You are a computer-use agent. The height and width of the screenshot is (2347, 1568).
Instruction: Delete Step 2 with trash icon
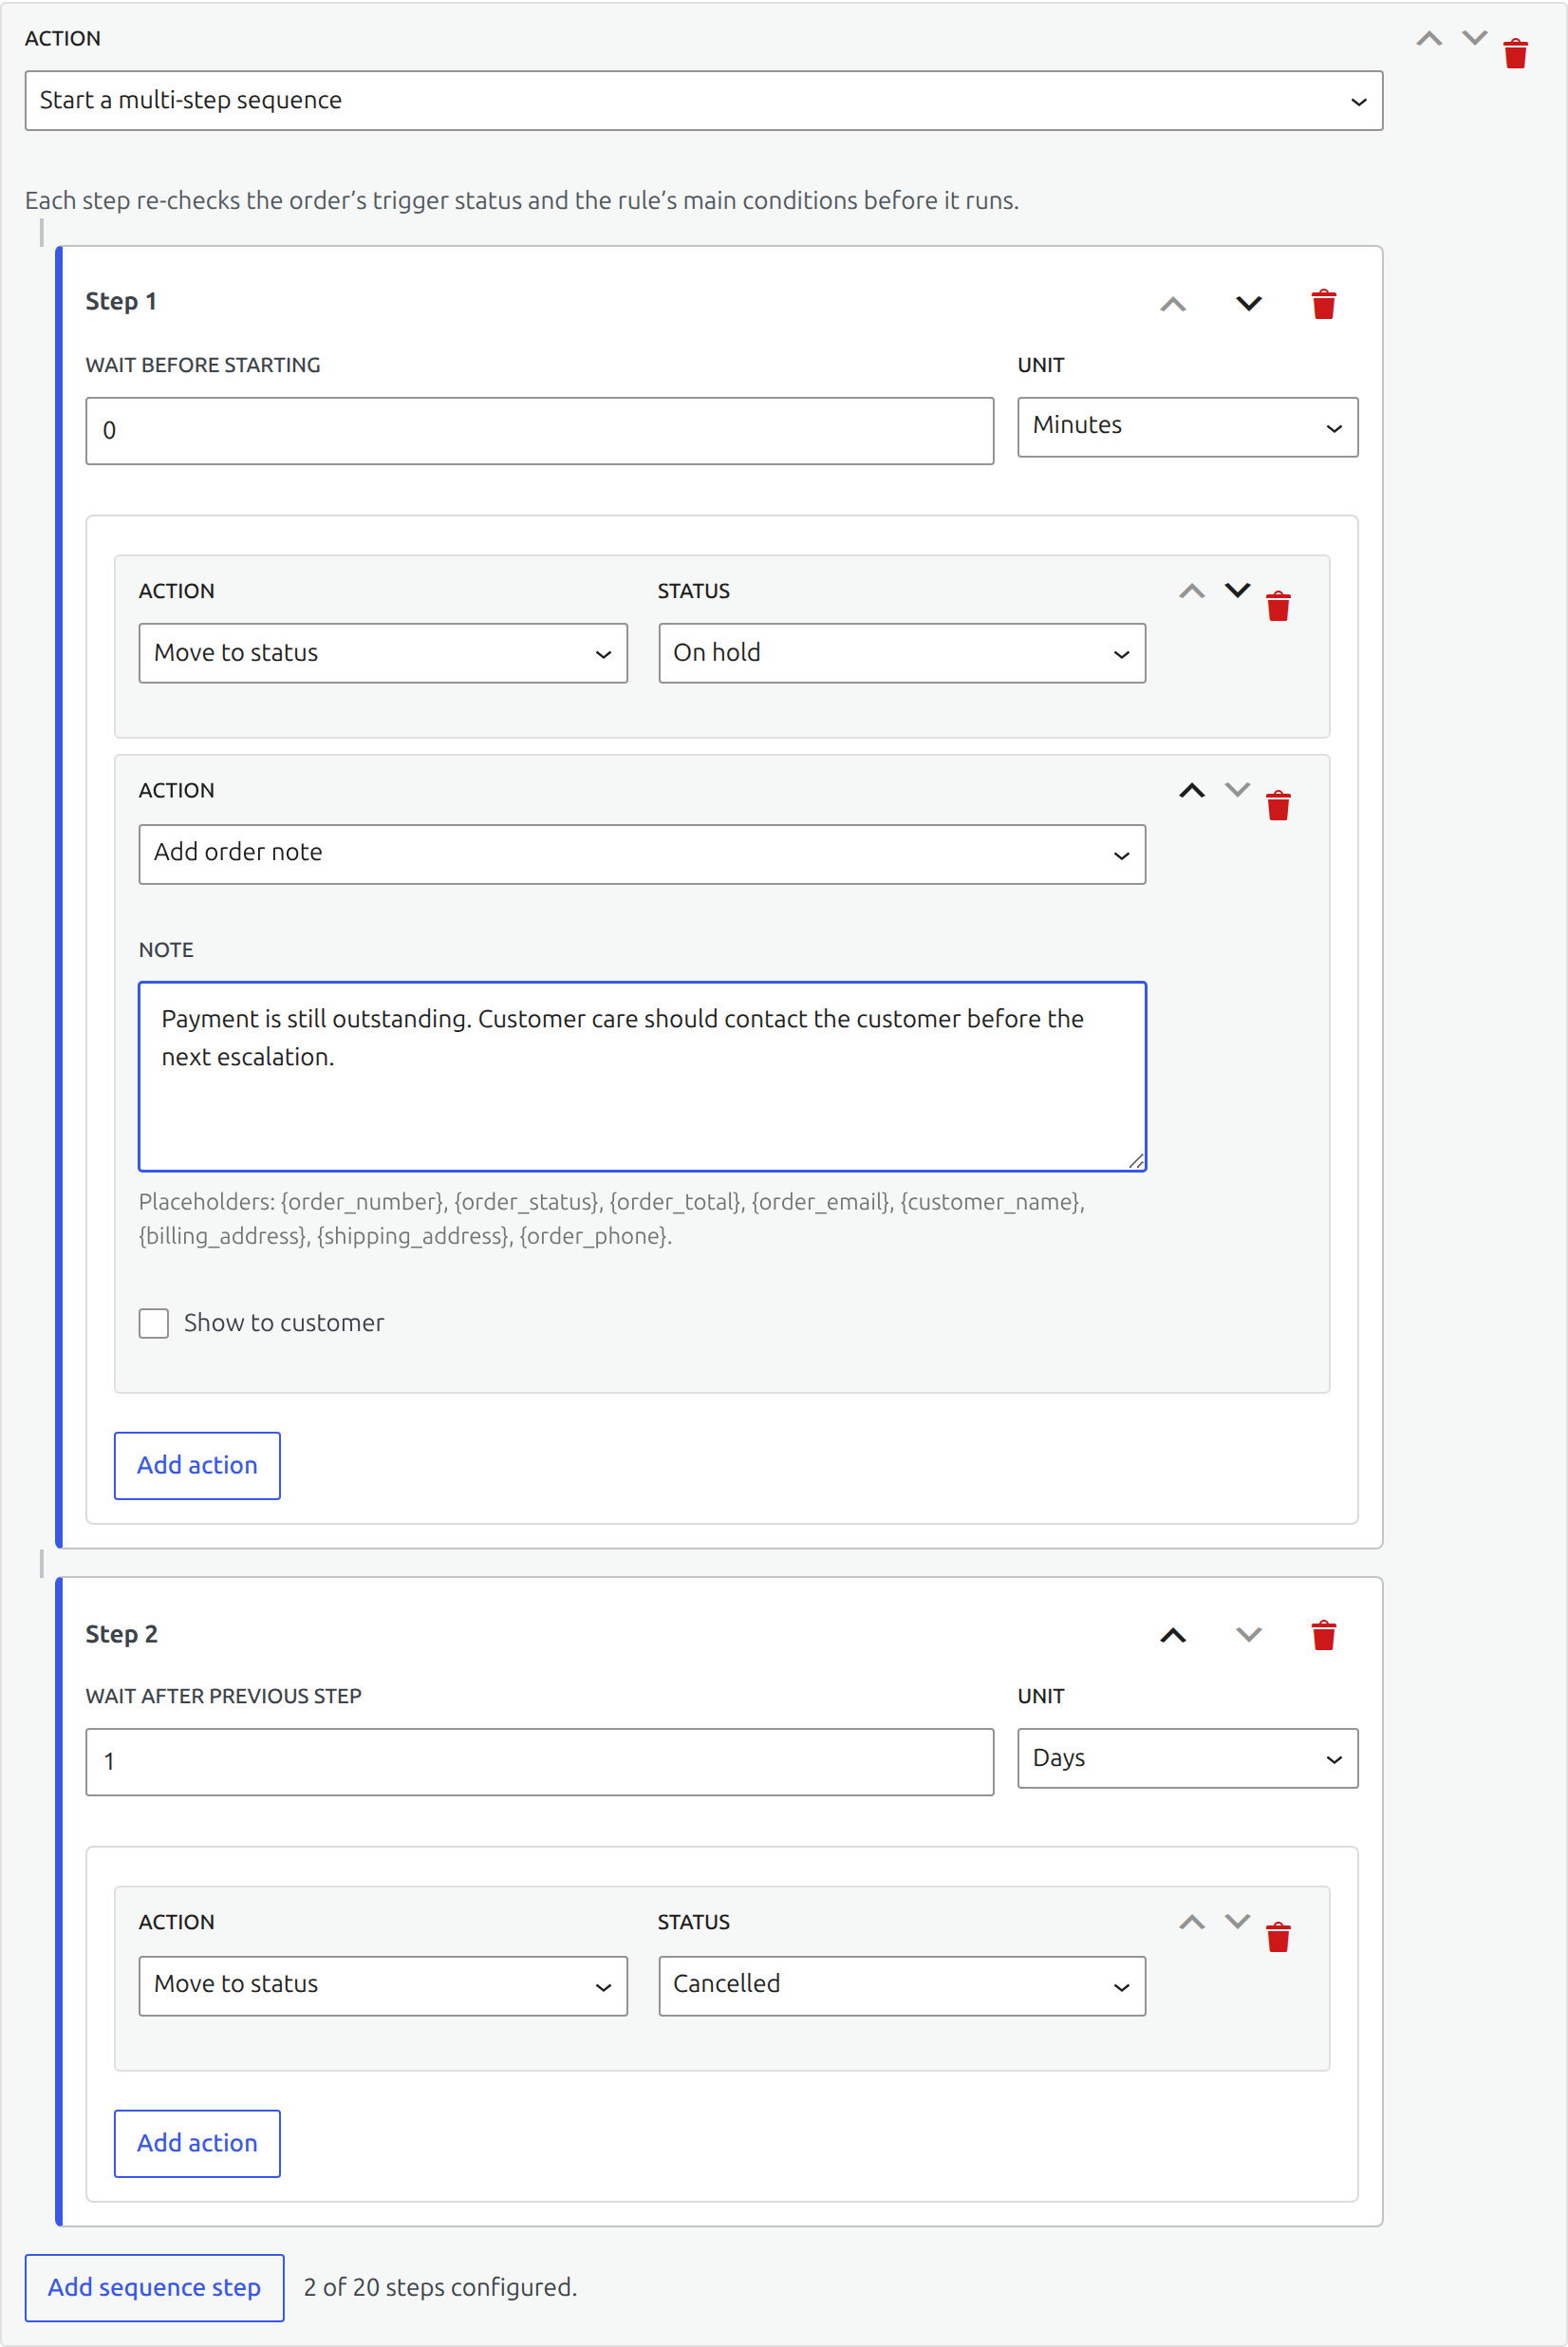(x=1324, y=1635)
